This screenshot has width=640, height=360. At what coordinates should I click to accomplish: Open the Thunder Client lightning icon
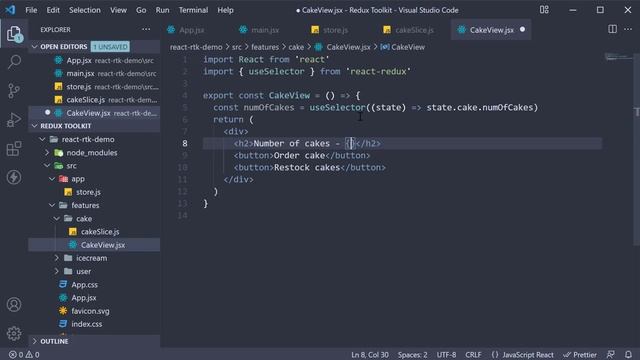click(14, 177)
